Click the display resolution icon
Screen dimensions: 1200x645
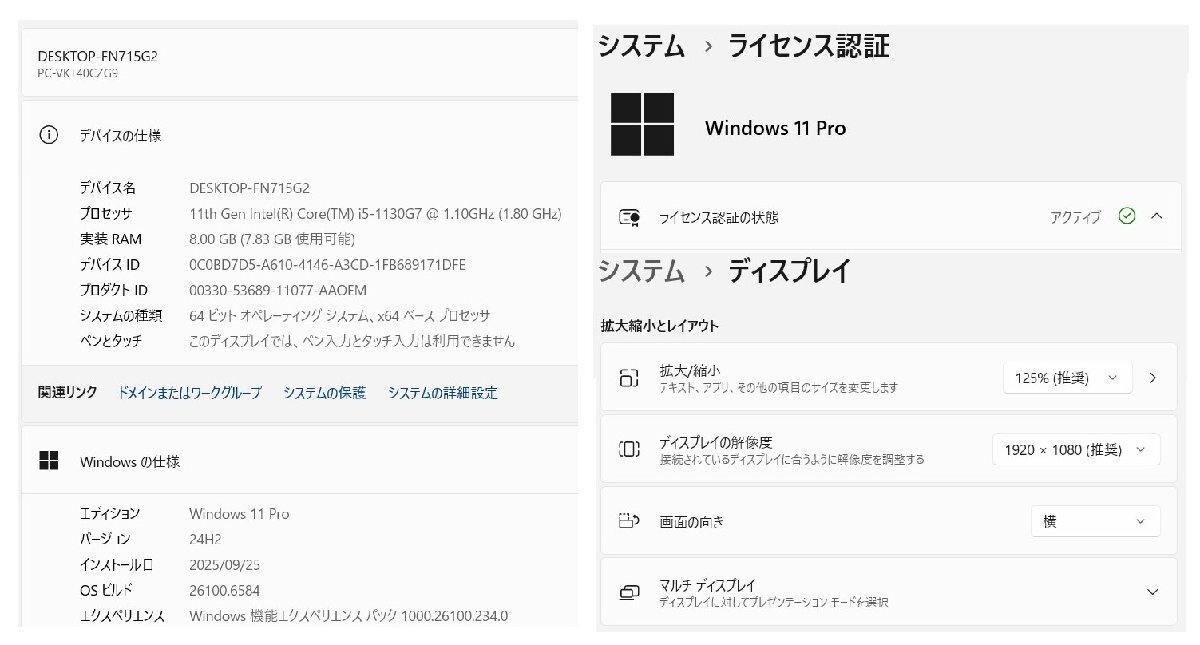(x=629, y=450)
